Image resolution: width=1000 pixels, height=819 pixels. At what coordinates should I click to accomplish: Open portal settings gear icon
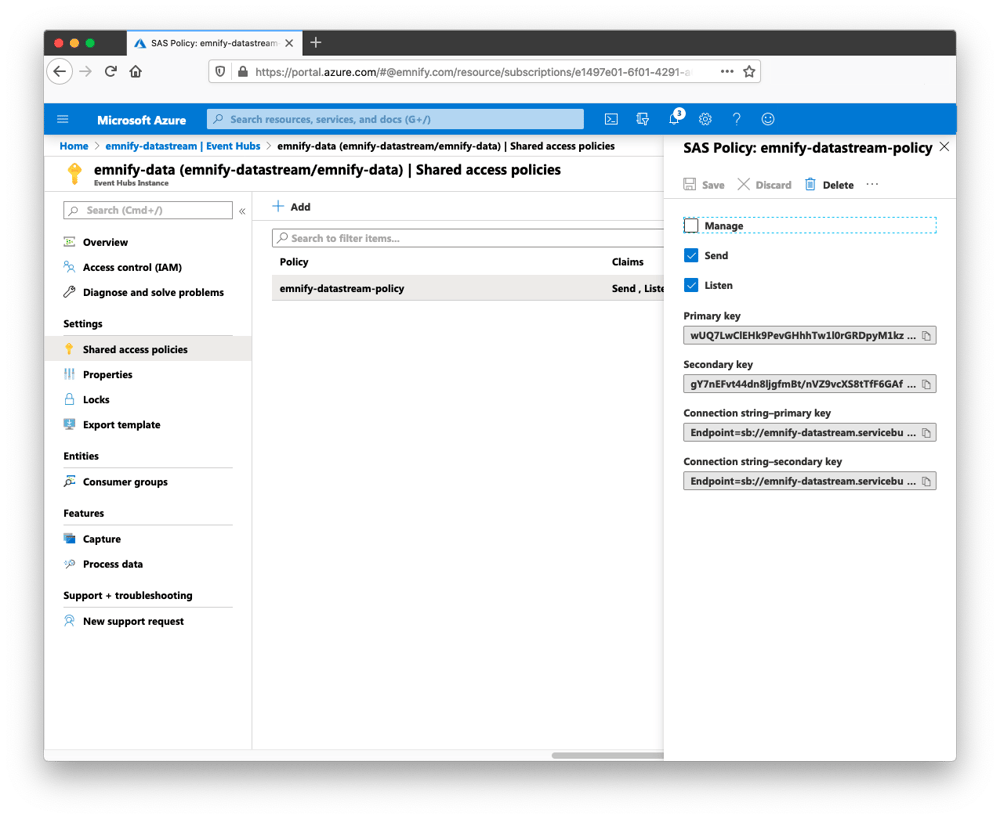705,119
